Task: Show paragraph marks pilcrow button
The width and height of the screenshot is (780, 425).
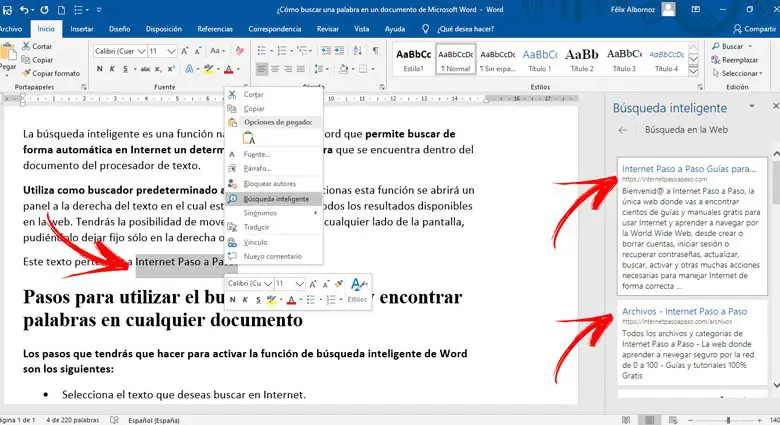Action: pos(376,50)
